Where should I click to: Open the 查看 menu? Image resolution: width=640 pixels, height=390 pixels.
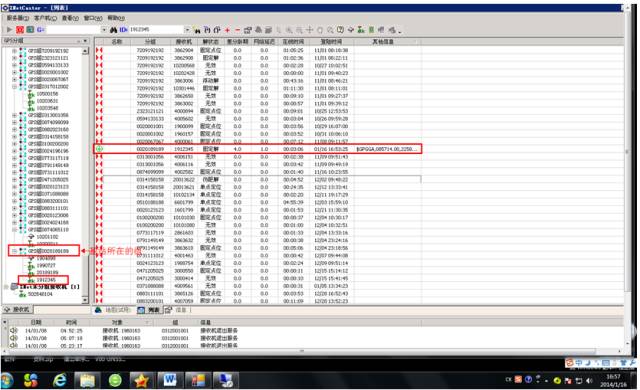tap(70, 18)
